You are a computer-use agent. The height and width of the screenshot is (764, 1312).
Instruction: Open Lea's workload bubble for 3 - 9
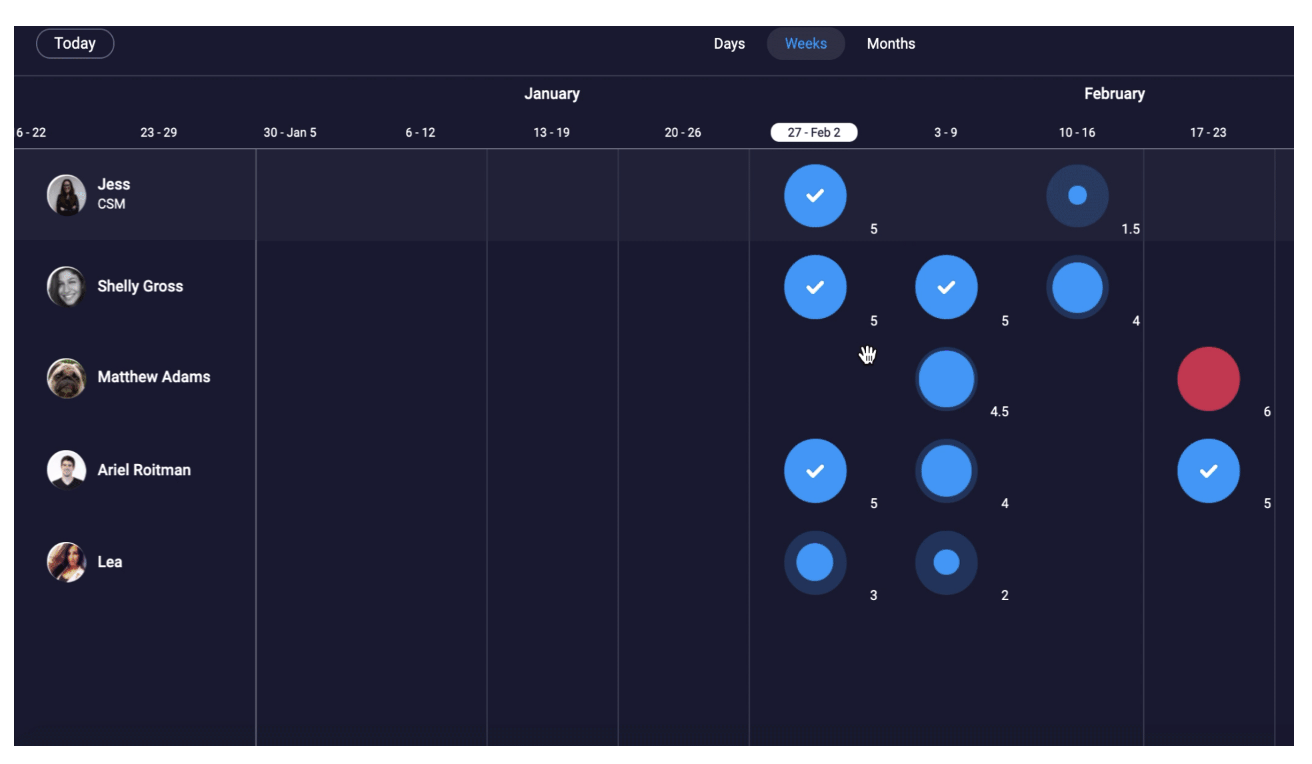[946, 563]
